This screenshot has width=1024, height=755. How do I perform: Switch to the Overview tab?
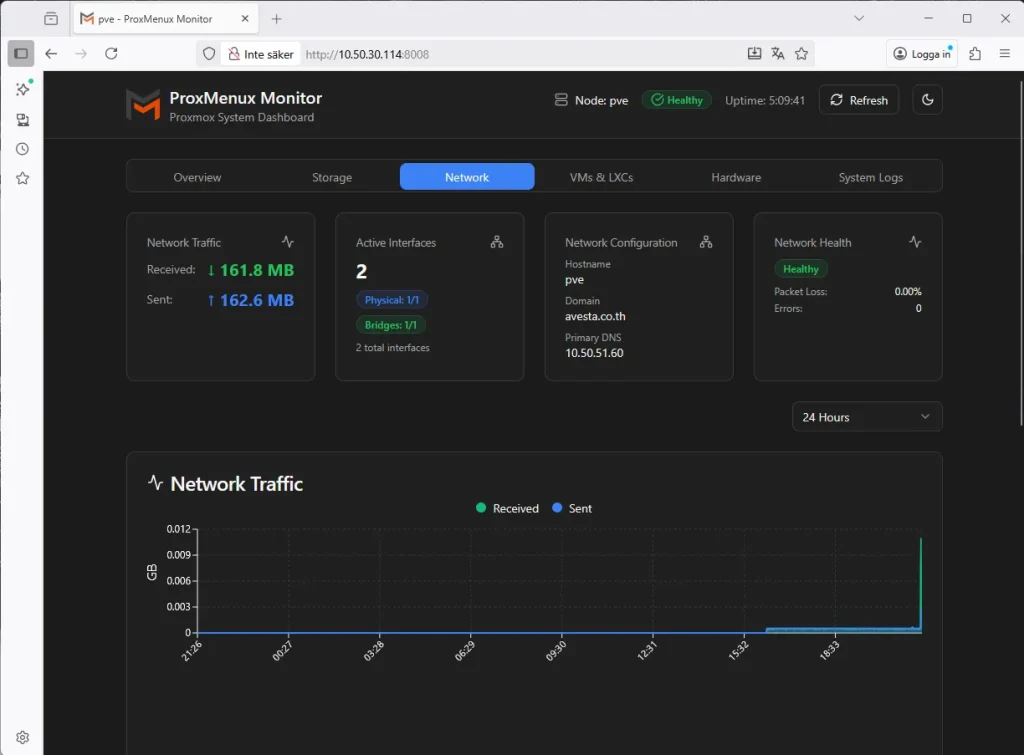click(x=197, y=177)
